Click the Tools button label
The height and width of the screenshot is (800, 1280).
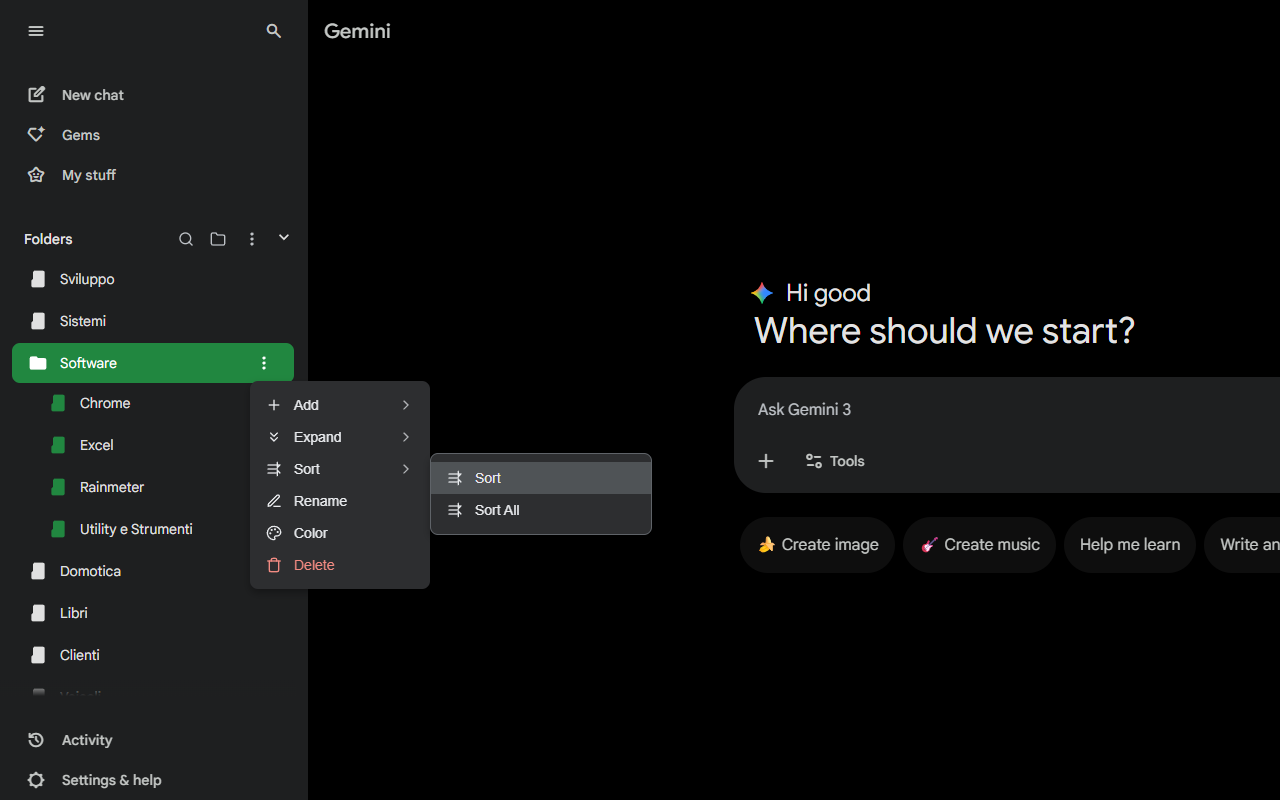pos(847,461)
